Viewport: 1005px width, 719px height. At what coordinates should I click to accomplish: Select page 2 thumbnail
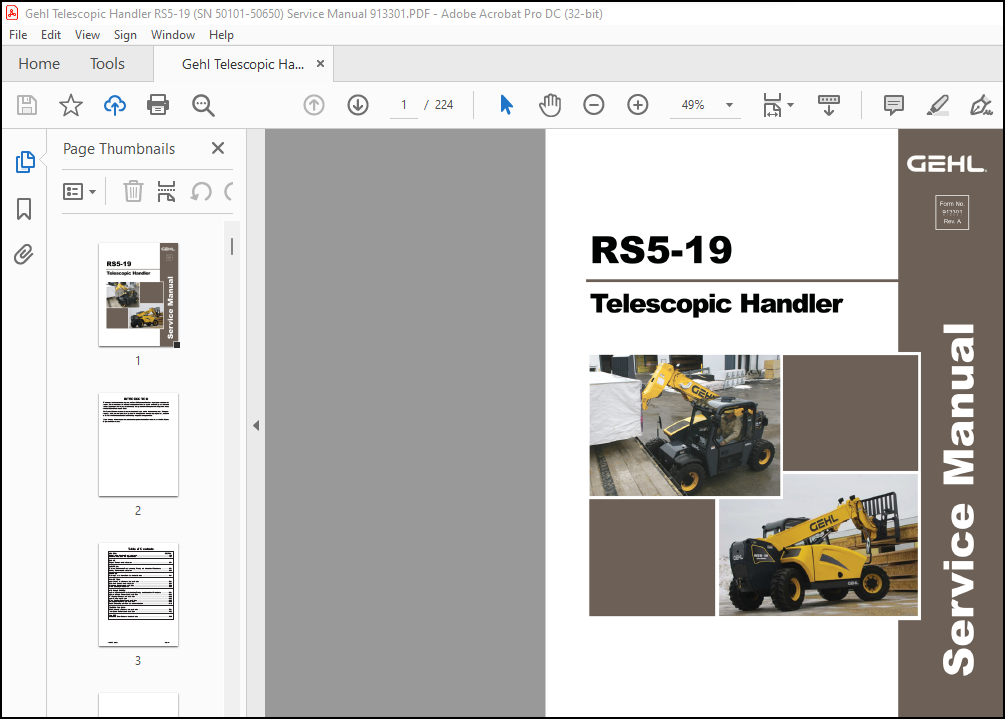[x=138, y=445]
